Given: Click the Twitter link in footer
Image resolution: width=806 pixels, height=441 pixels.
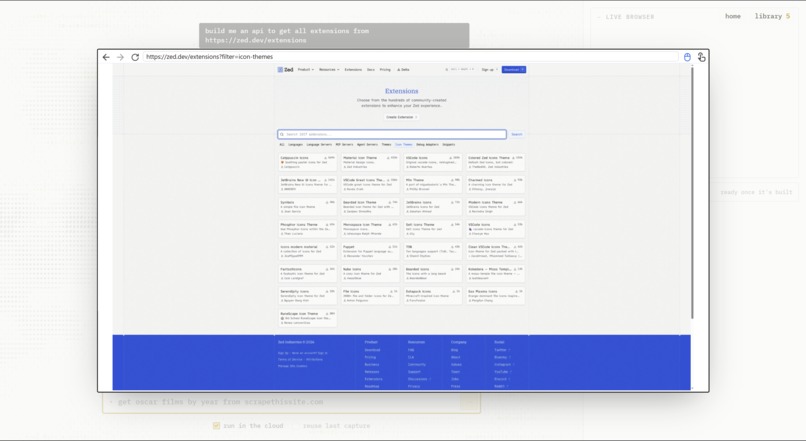Looking at the screenshot, I should 501,350.
